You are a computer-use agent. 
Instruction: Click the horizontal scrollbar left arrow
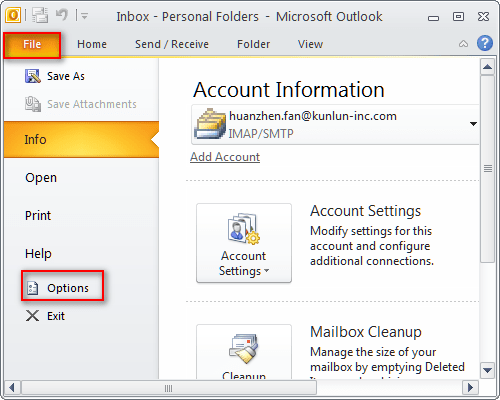12,388
